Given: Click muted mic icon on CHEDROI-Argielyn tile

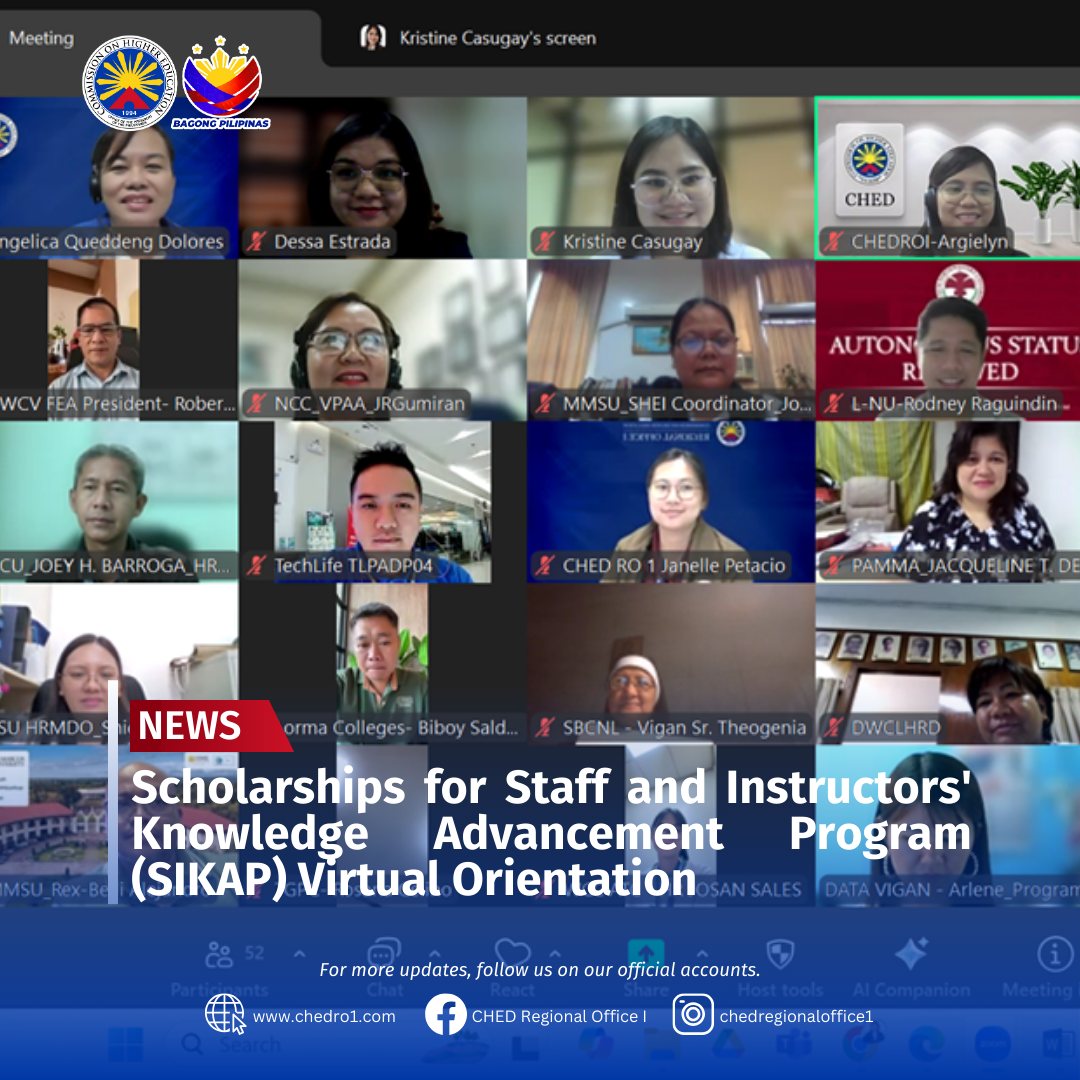Looking at the screenshot, I should 834,241.
